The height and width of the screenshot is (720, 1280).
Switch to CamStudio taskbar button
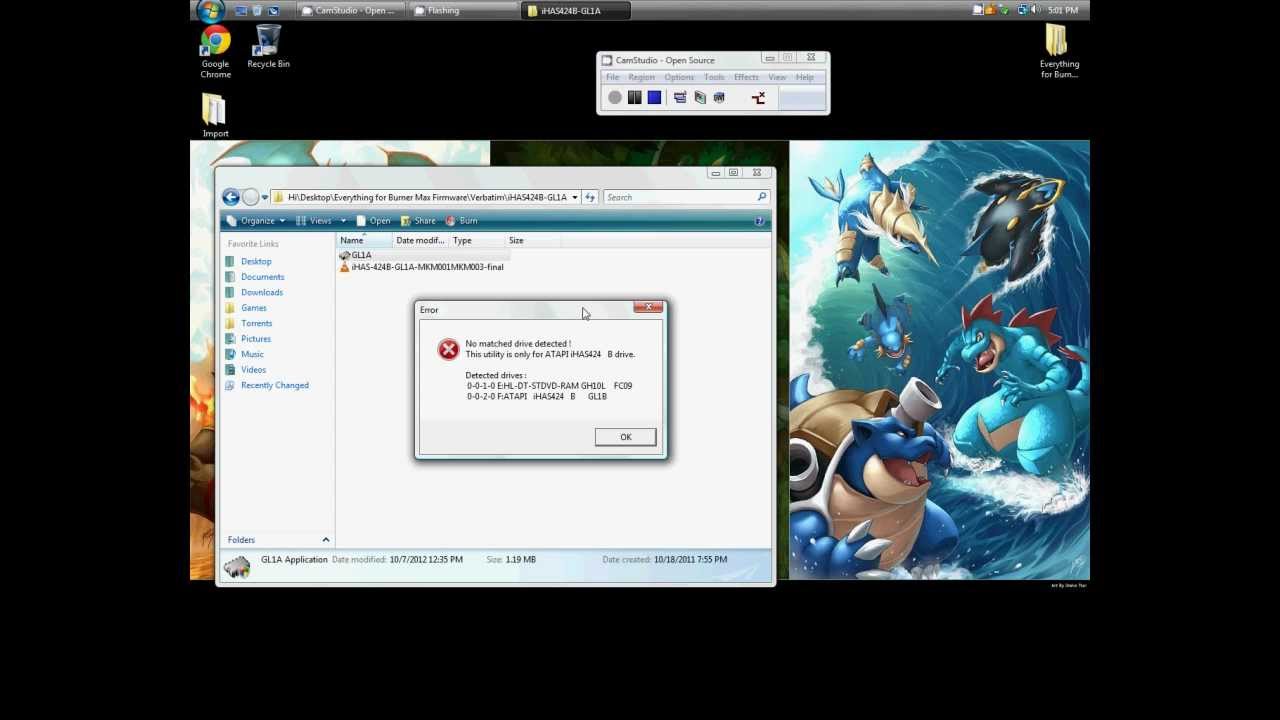click(x=353, y=11)
